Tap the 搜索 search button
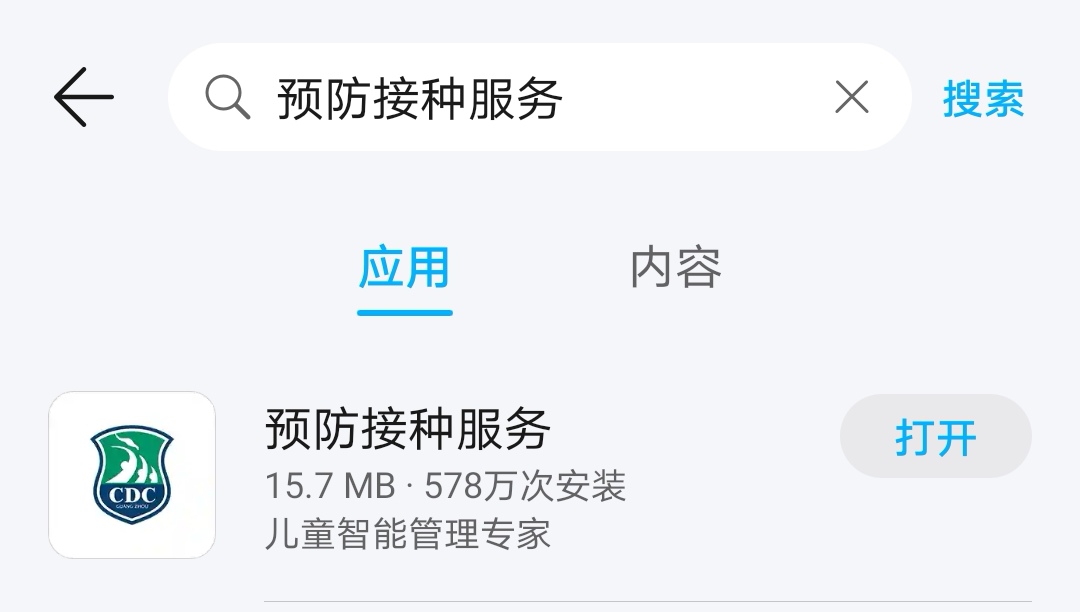This screenshot has height=612, width=1080. click(983, 98)
